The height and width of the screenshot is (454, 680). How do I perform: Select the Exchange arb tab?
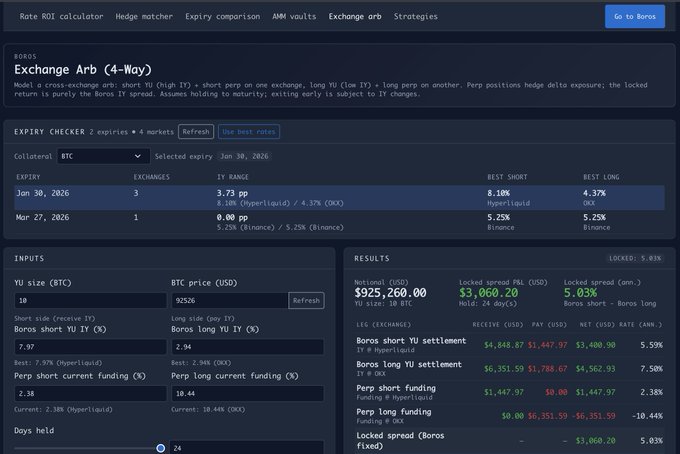(x=355, y=17)
